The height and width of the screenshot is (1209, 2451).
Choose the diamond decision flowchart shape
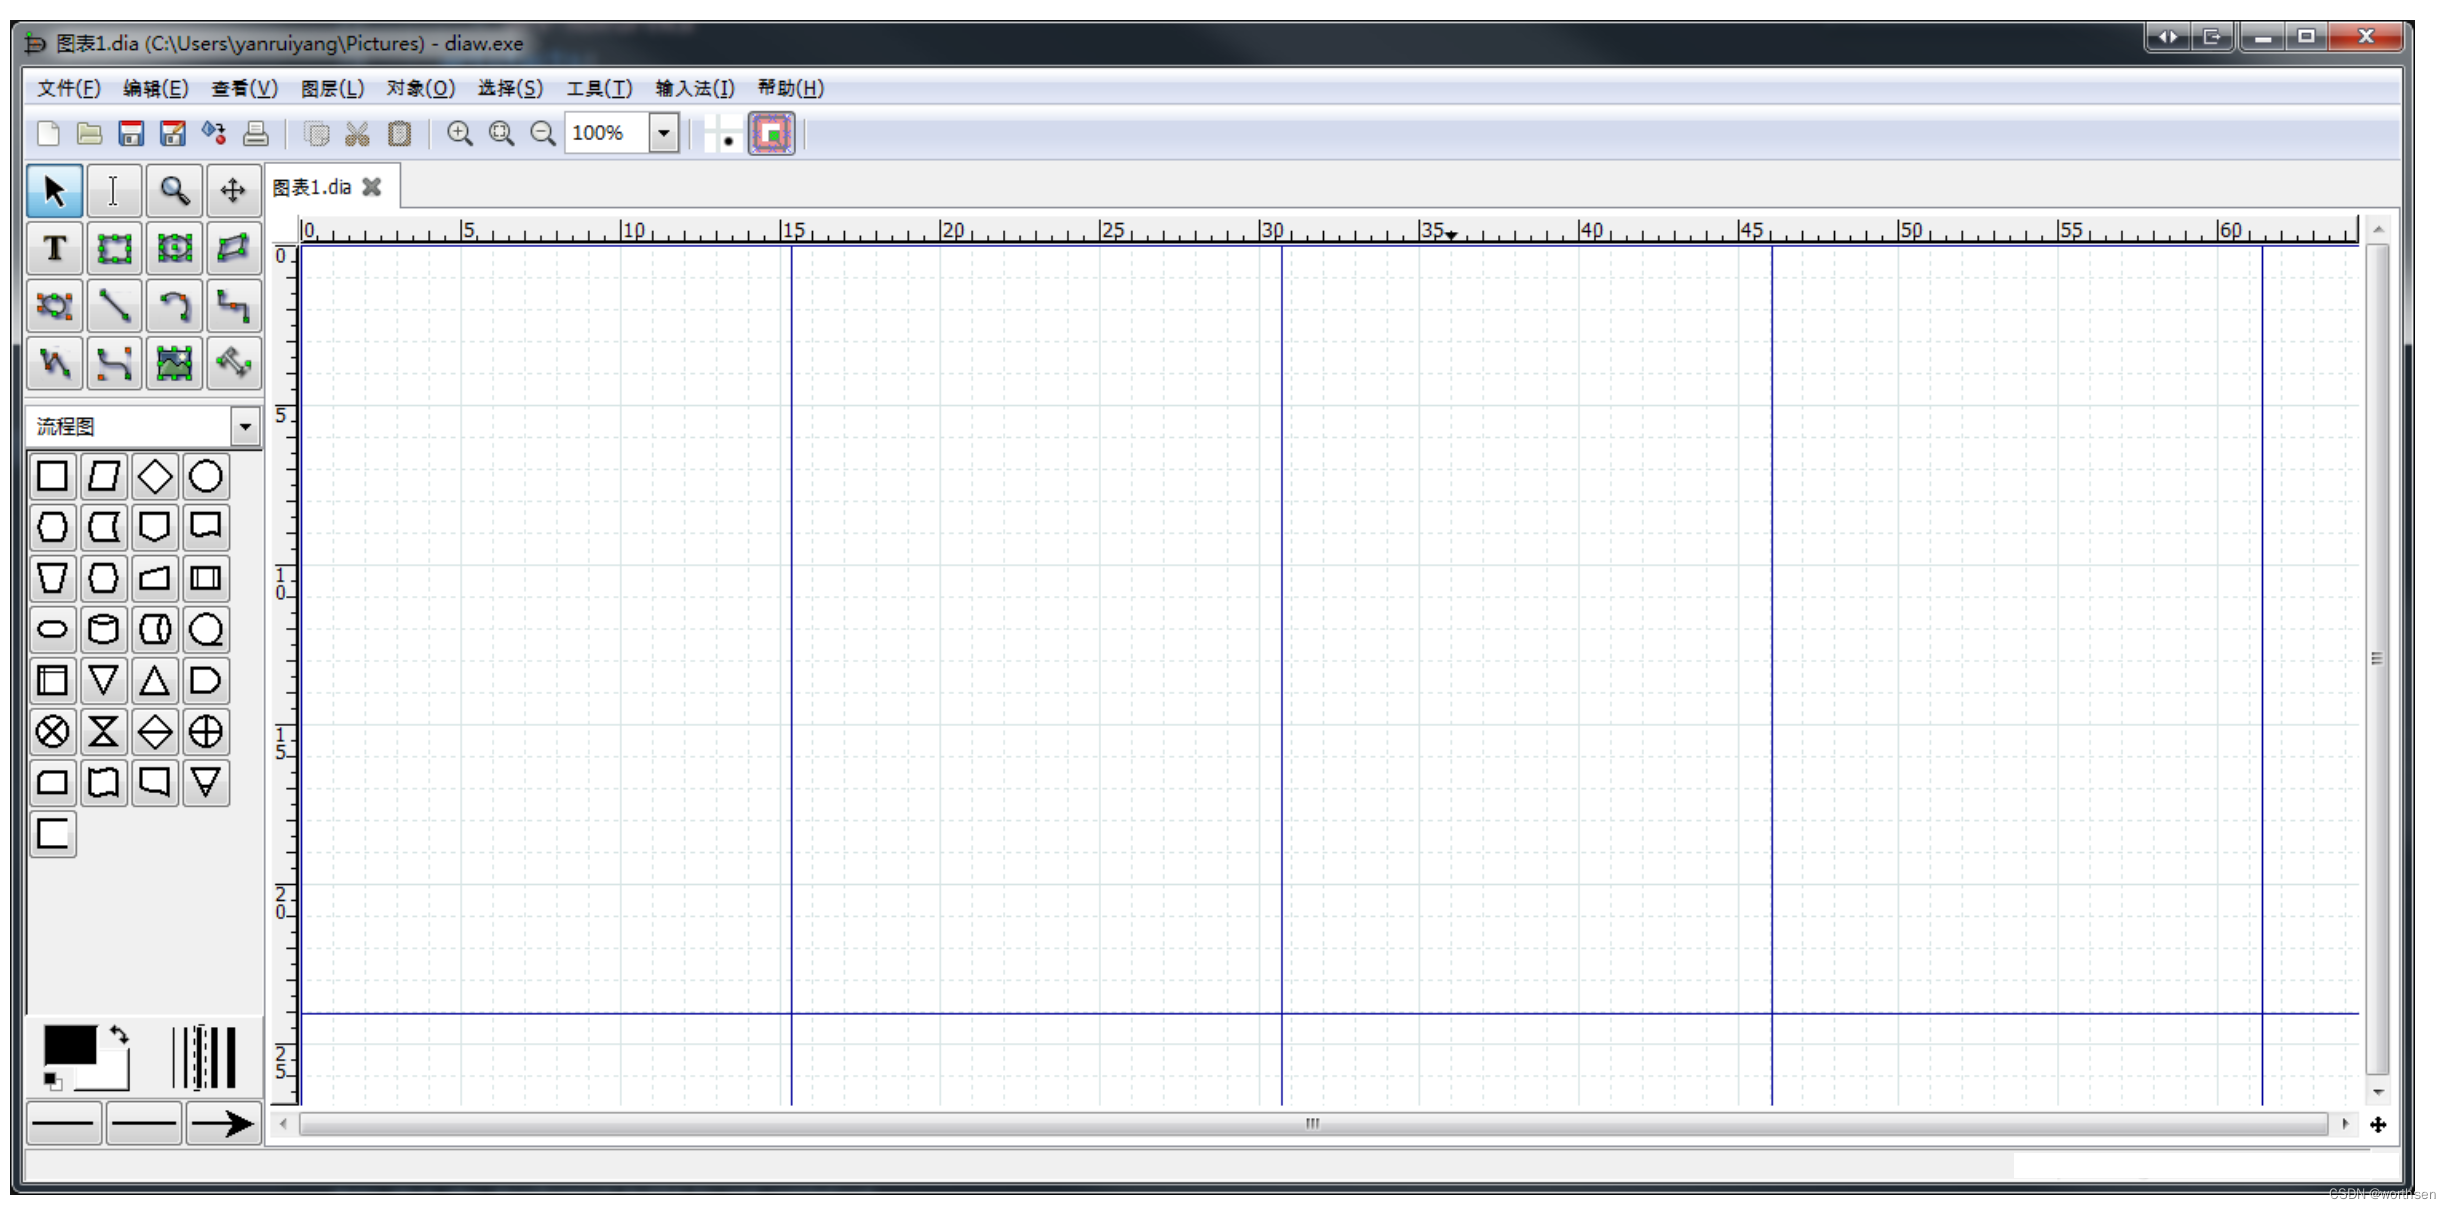[154, 477]
